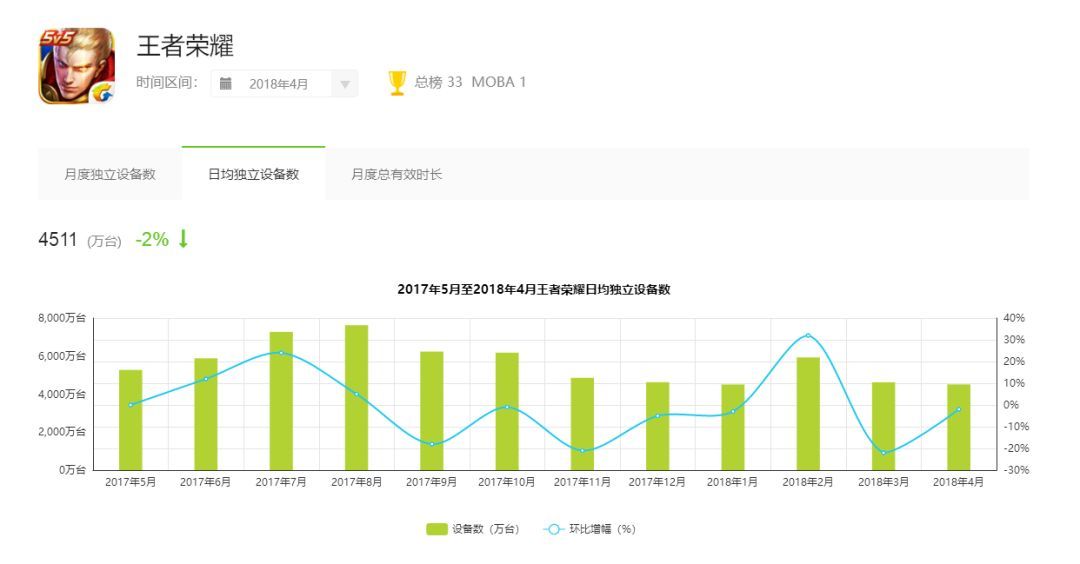This screenshot has height=564, width=1080.
Task: Click the chart title 2017年5月至2018年4月王者荣耀日均独立设备数
Action: tap(534, 289)
